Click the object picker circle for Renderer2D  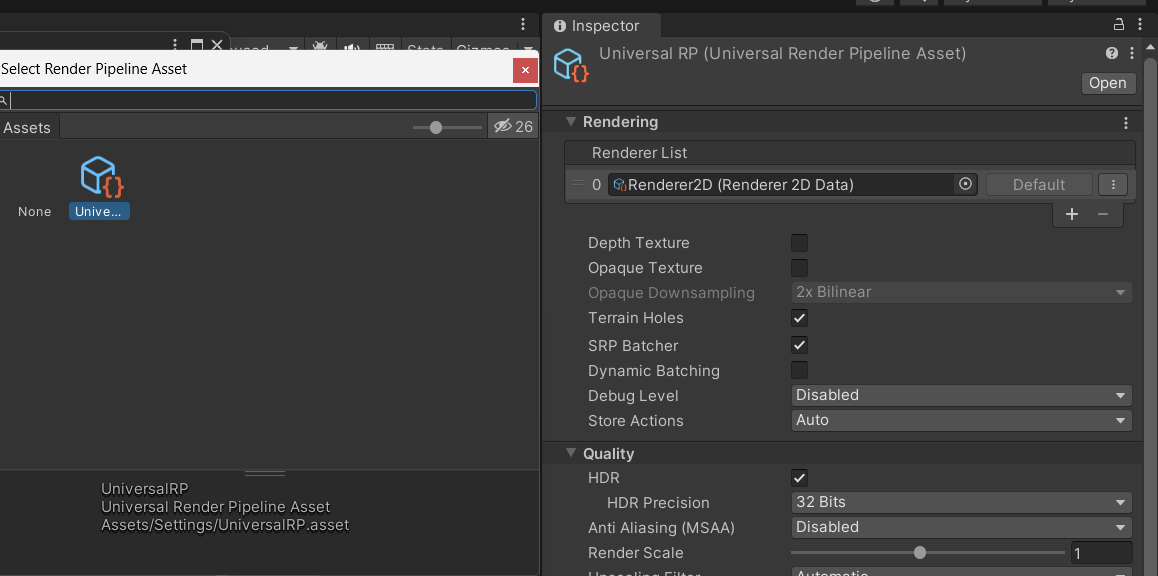click(965, 184)
